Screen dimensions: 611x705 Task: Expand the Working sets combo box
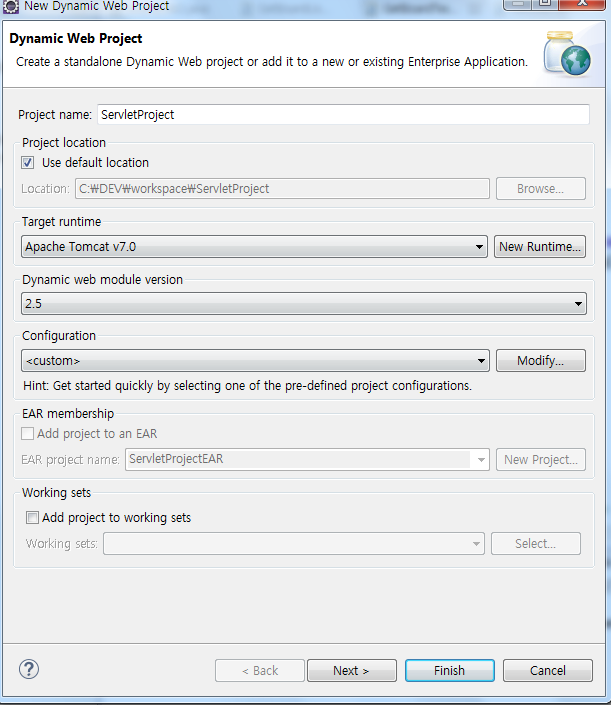pos(294,544)
